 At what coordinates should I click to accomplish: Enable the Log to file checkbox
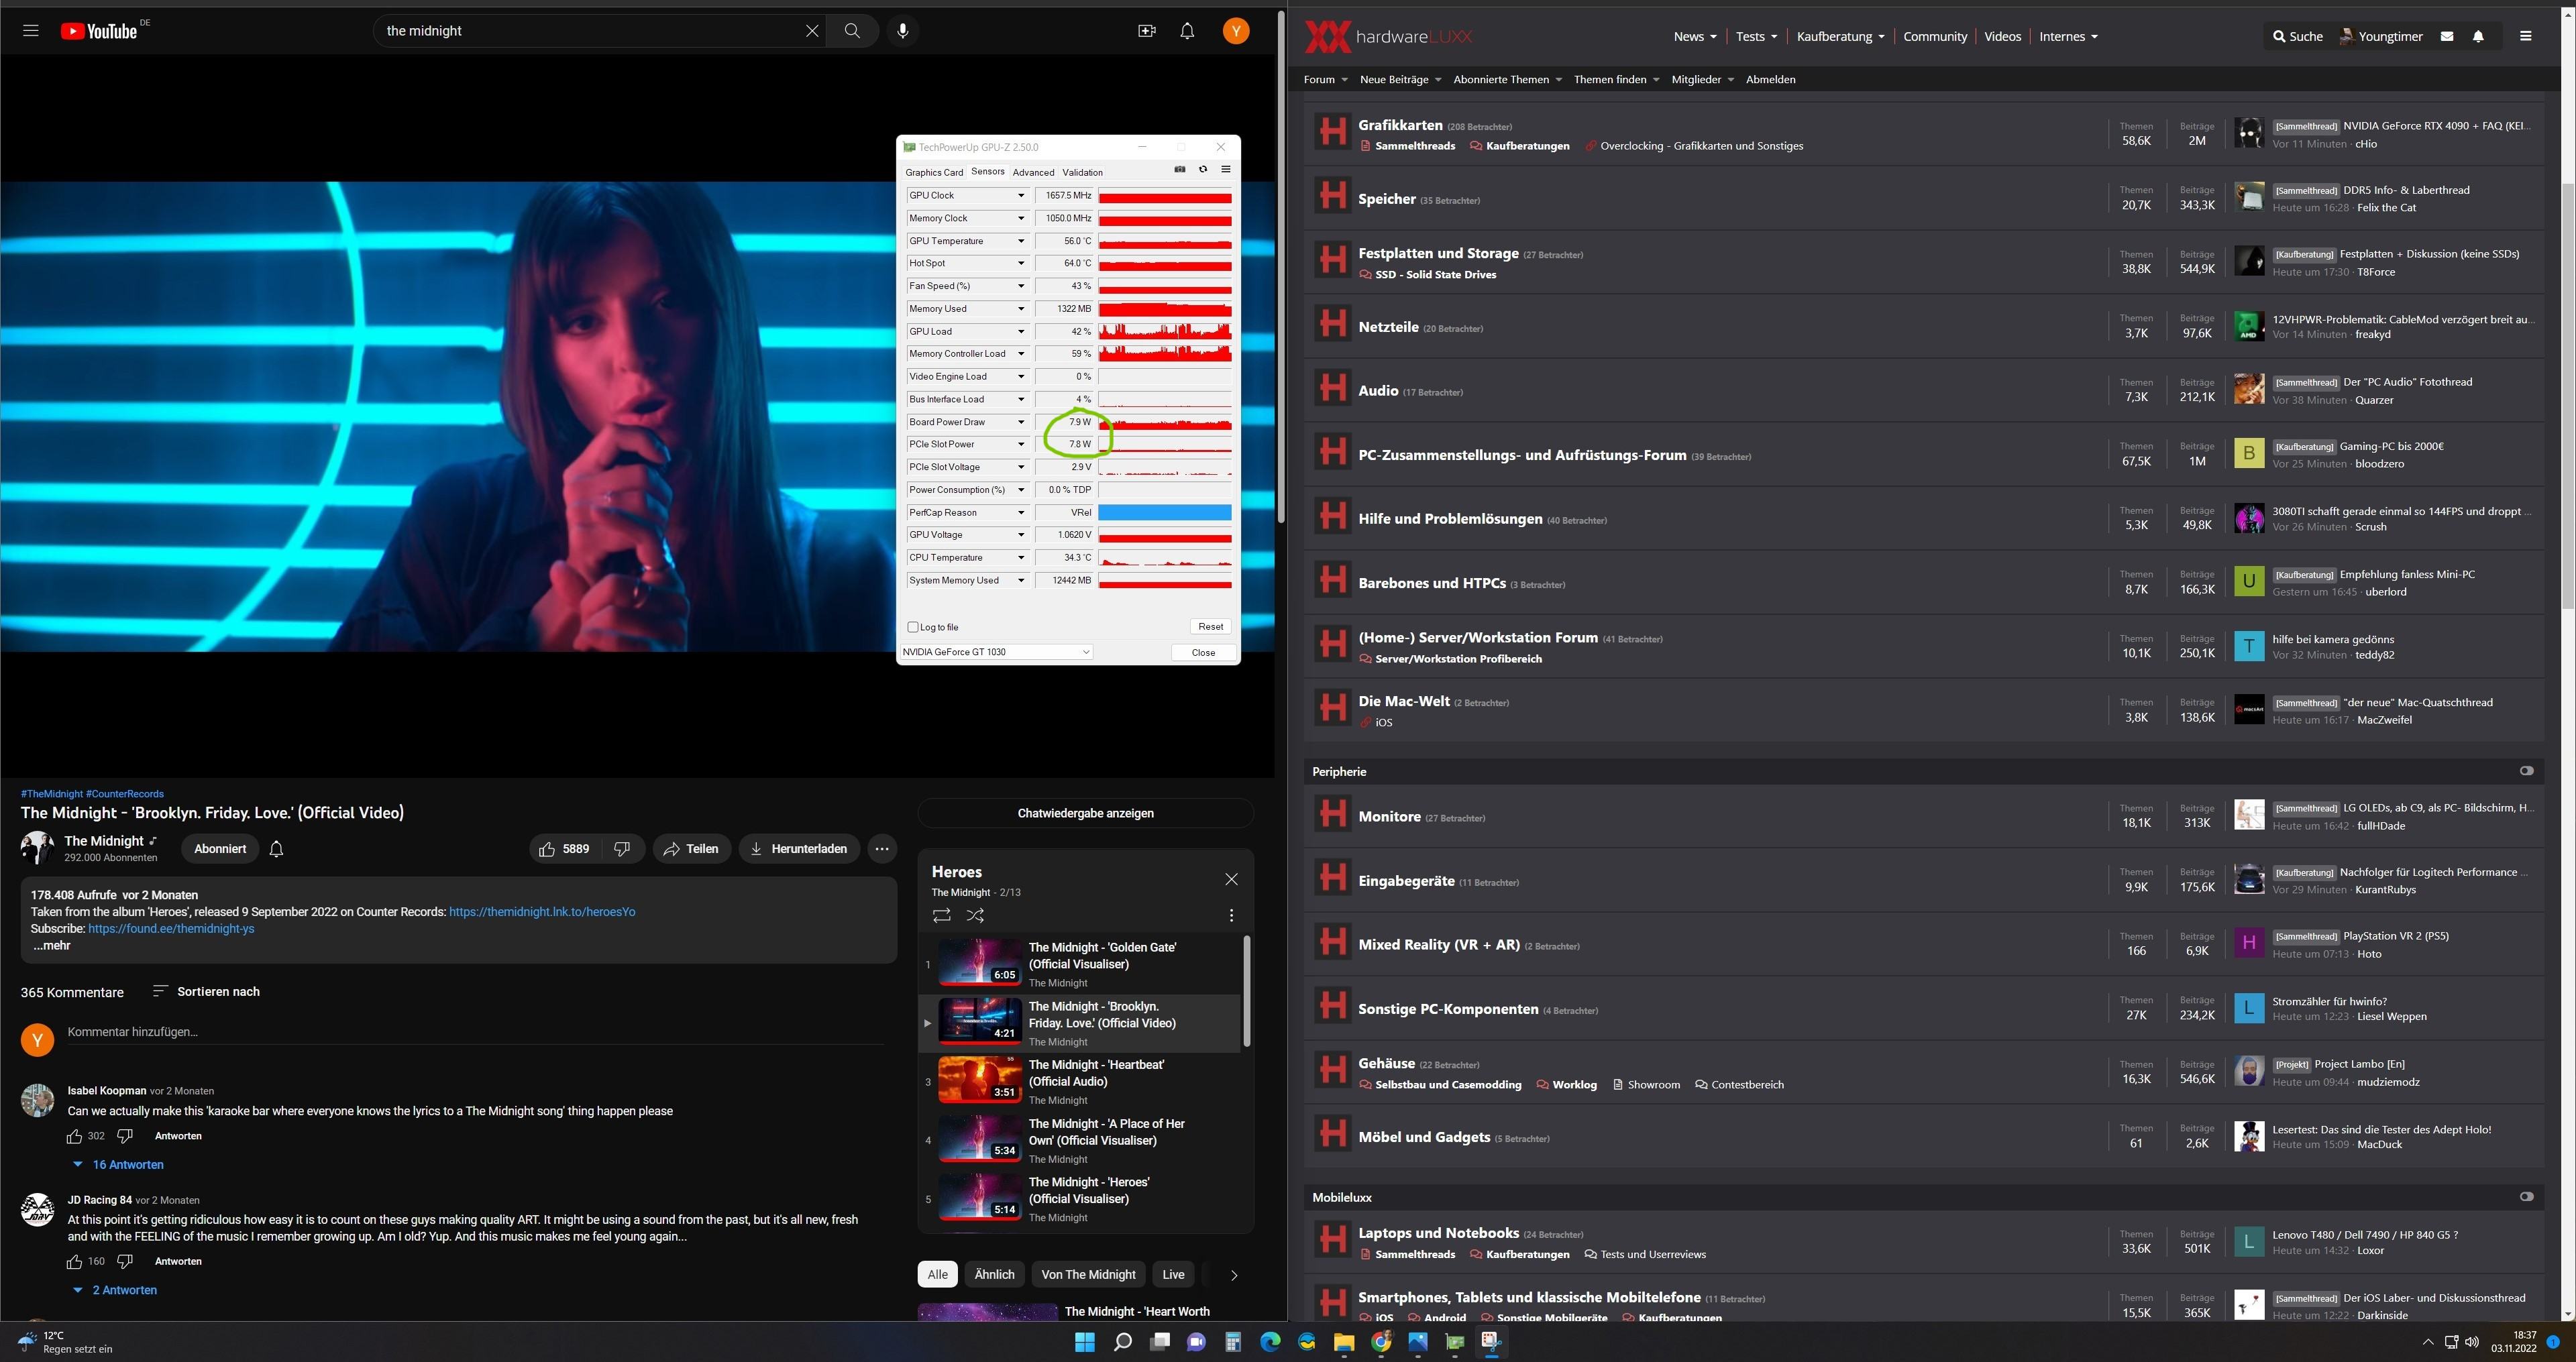pos(913,627)
